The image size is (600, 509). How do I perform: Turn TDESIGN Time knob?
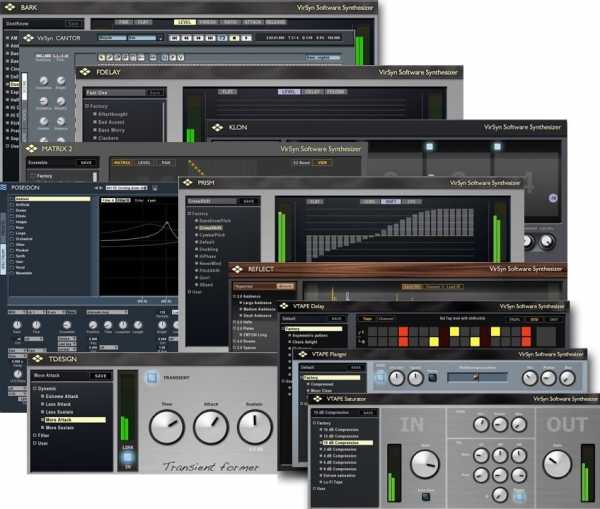tap(166, 427)
